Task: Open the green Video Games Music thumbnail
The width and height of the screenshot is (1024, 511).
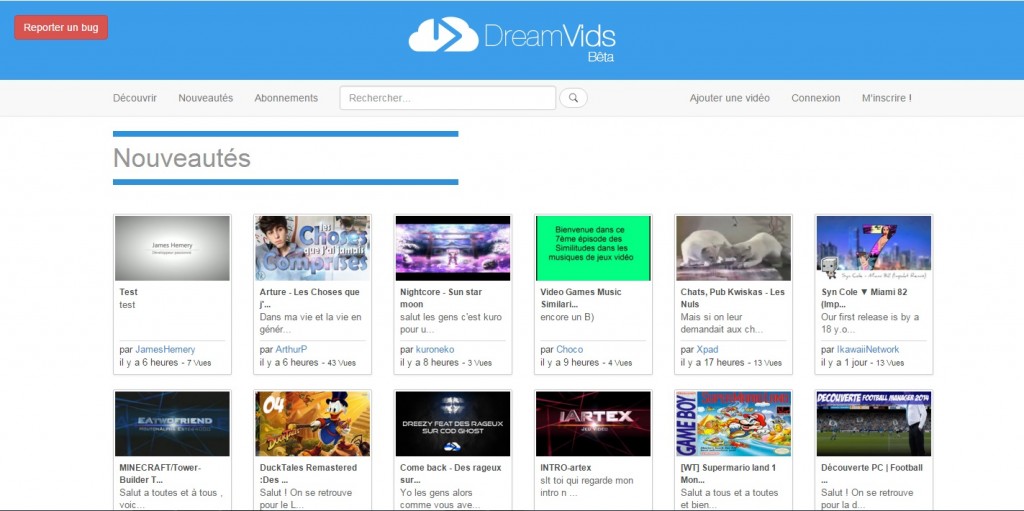Action: point(592,248)
